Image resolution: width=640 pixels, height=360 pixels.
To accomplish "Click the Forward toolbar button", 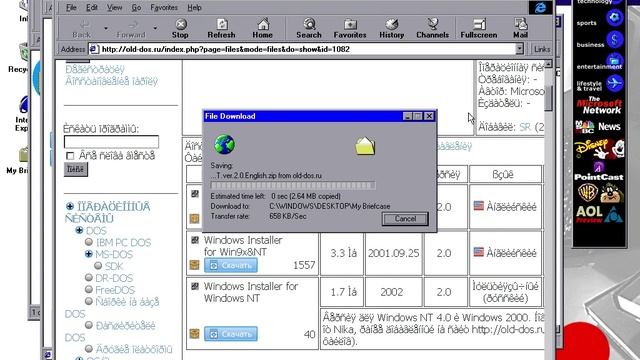I will tap(131, 29).
